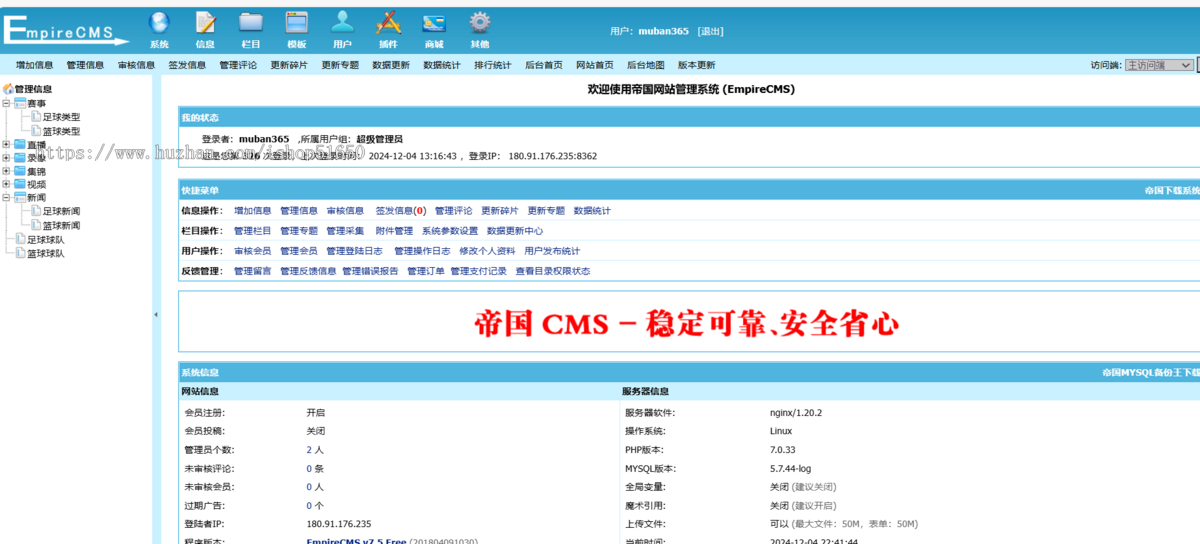Screen dimensions: 1200x544
Task: Click the page icon beside 篮球新闻
Action: click(x=35, y=225)
